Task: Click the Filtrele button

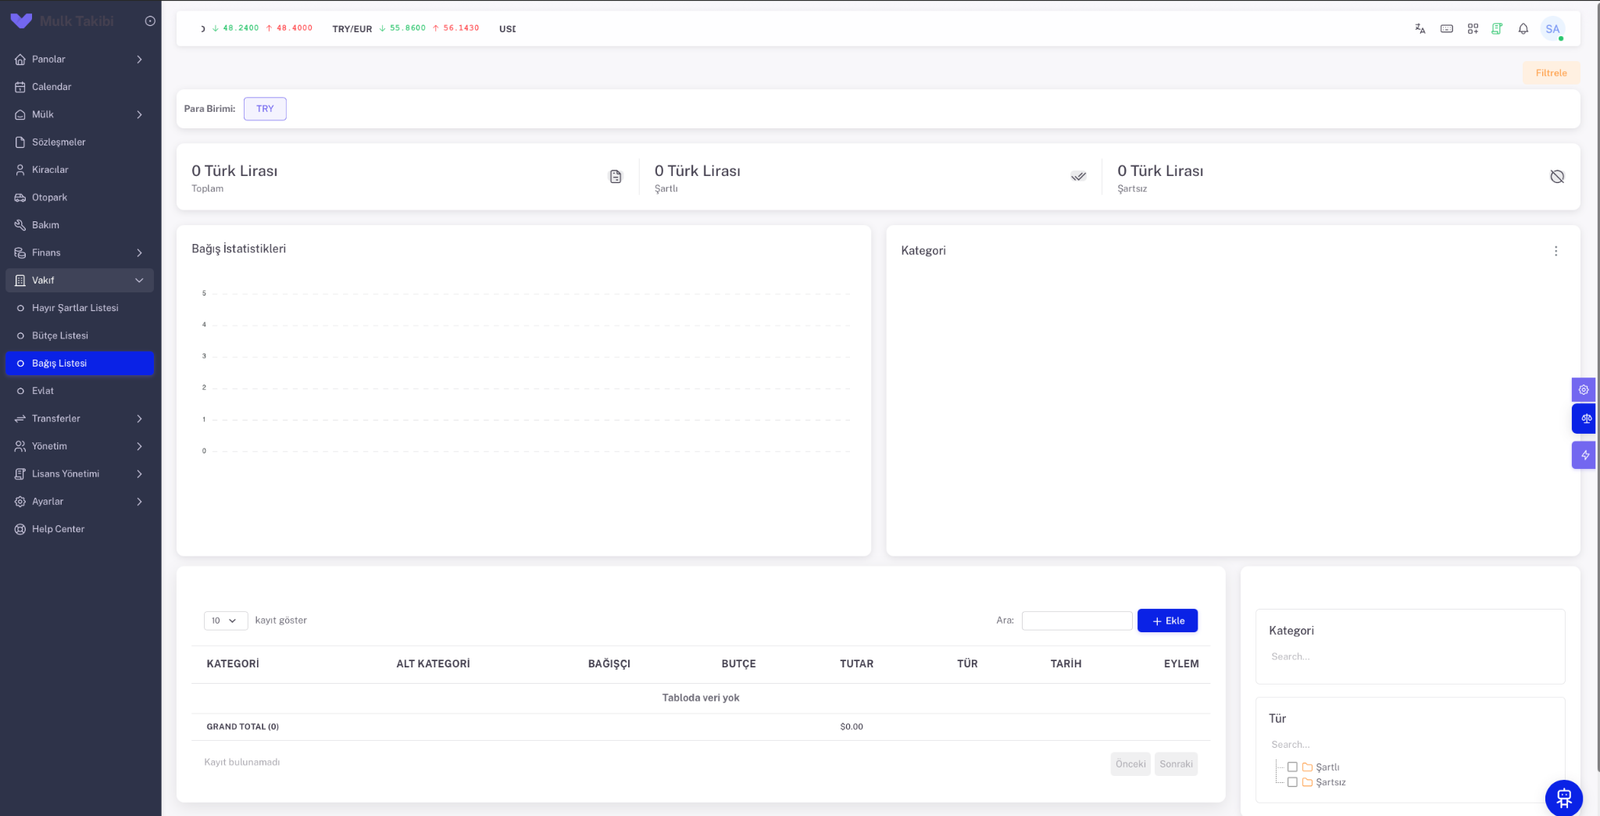Action: [1551, 73]
